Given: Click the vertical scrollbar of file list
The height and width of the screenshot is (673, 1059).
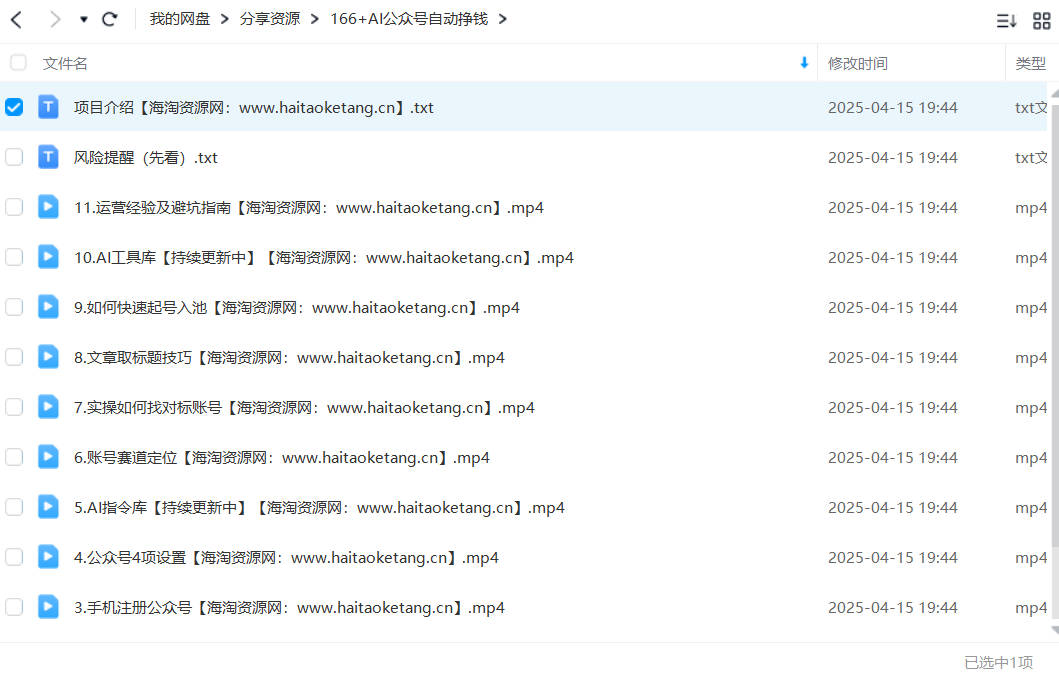Looking at the screenshot, I should click(1054, 324).
